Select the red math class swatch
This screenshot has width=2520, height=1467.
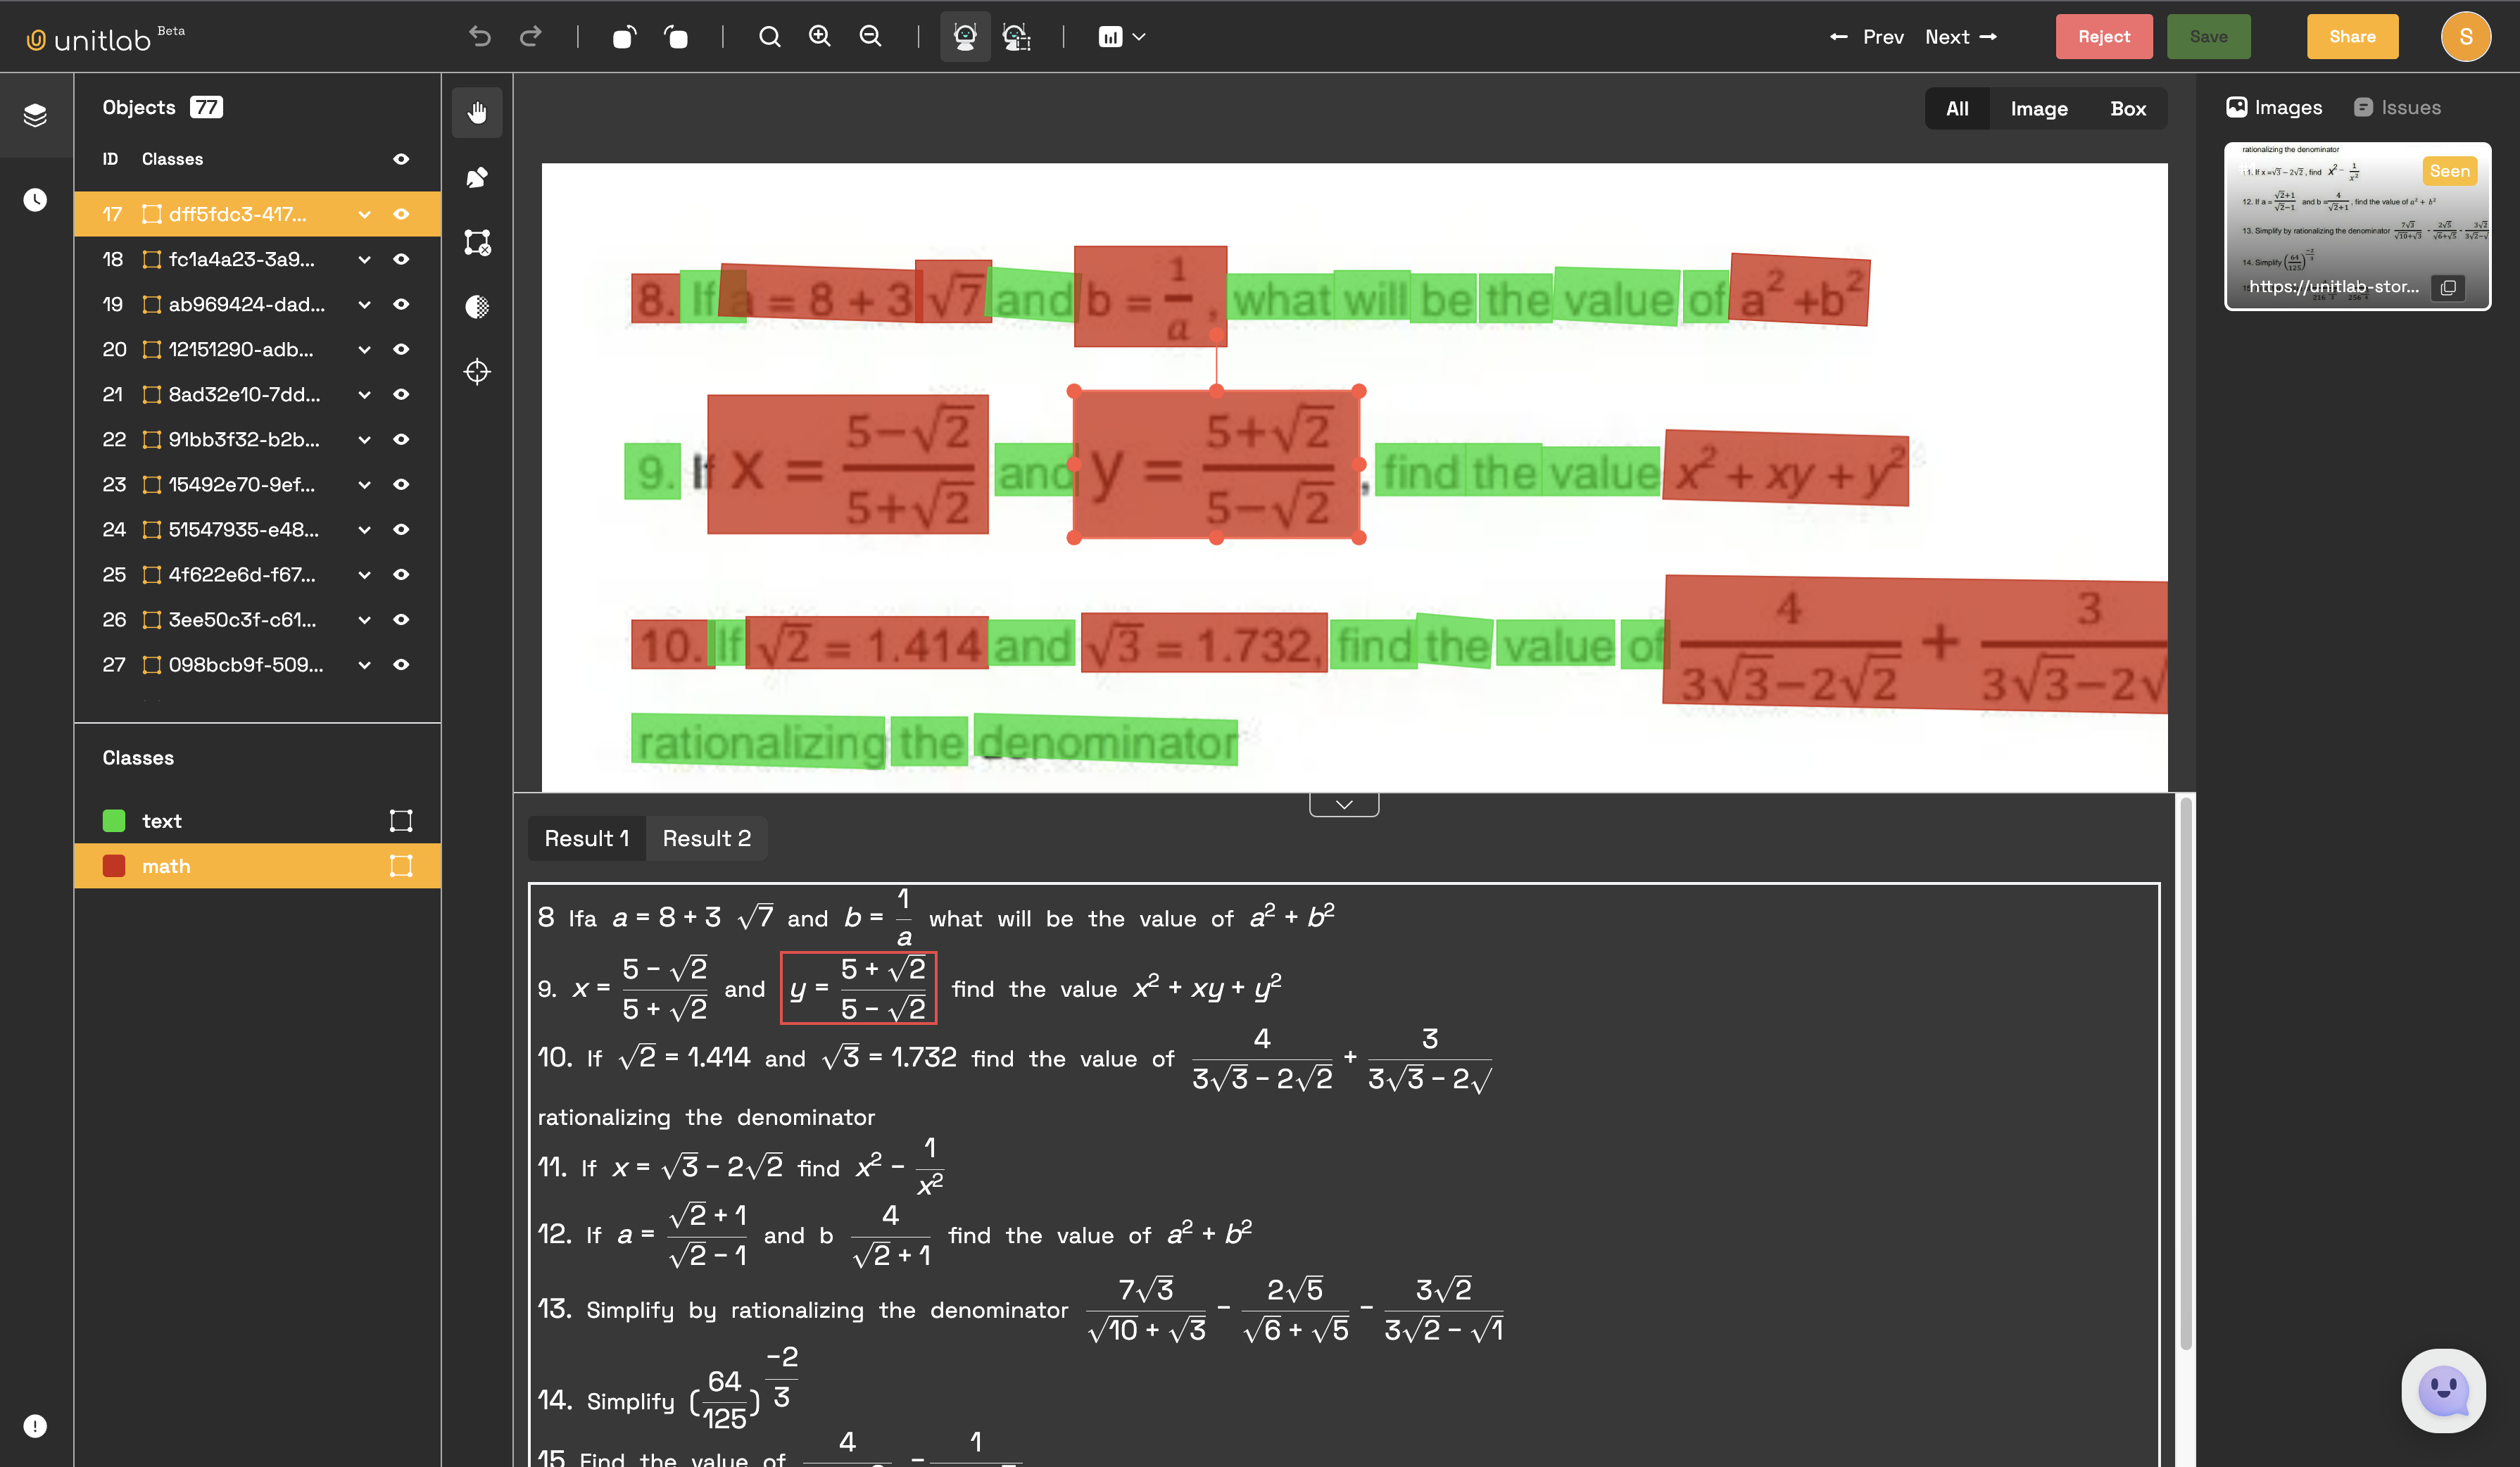point(114,866)
